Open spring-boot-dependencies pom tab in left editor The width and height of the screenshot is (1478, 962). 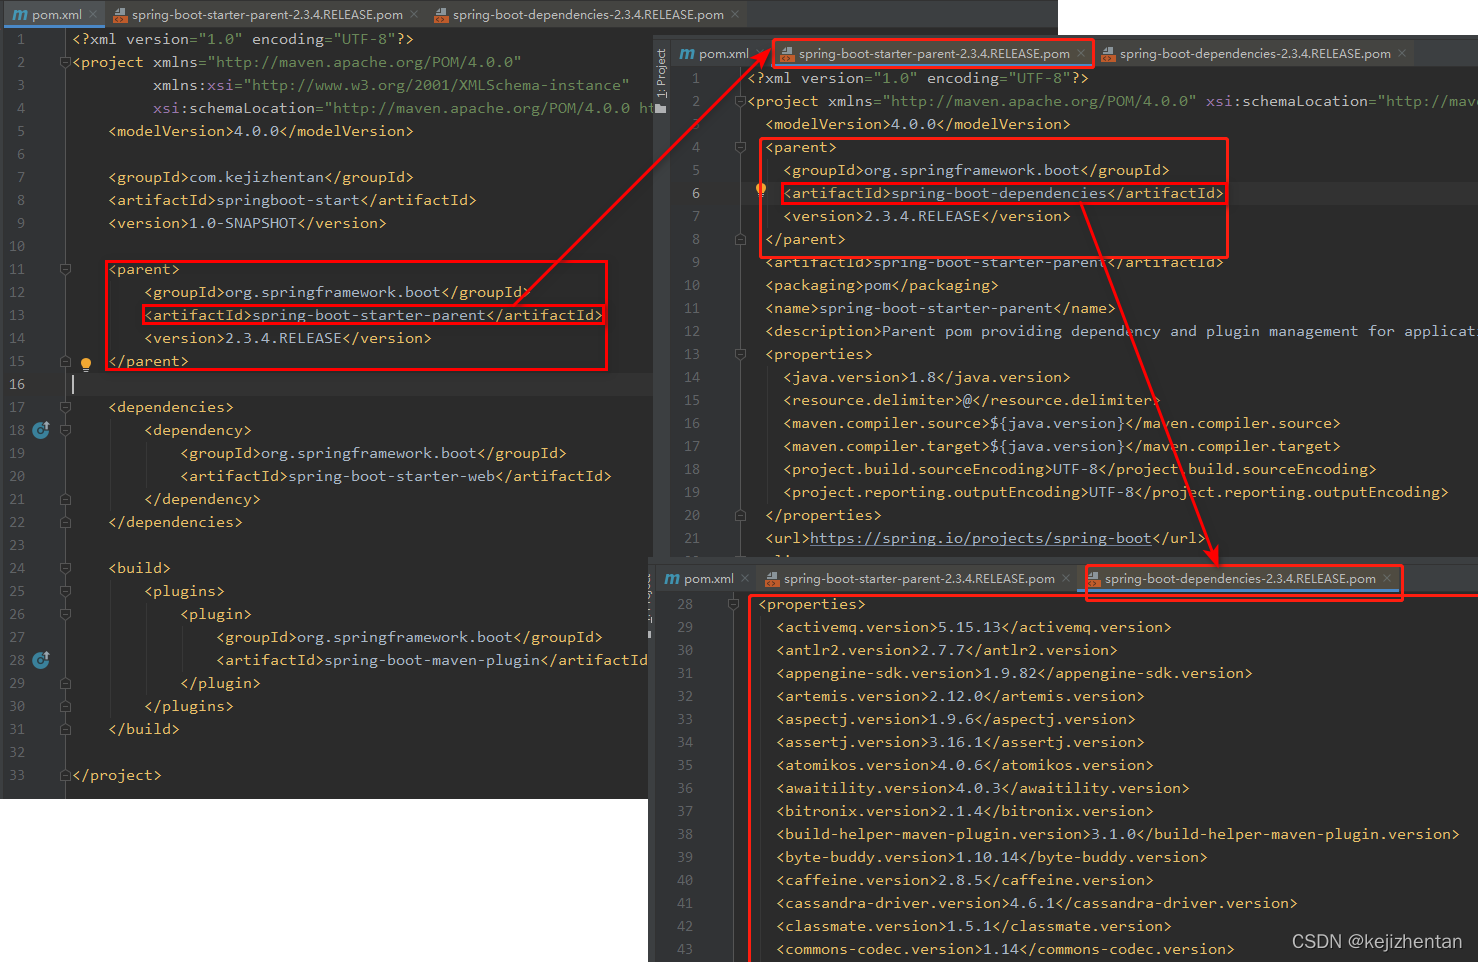588,15
